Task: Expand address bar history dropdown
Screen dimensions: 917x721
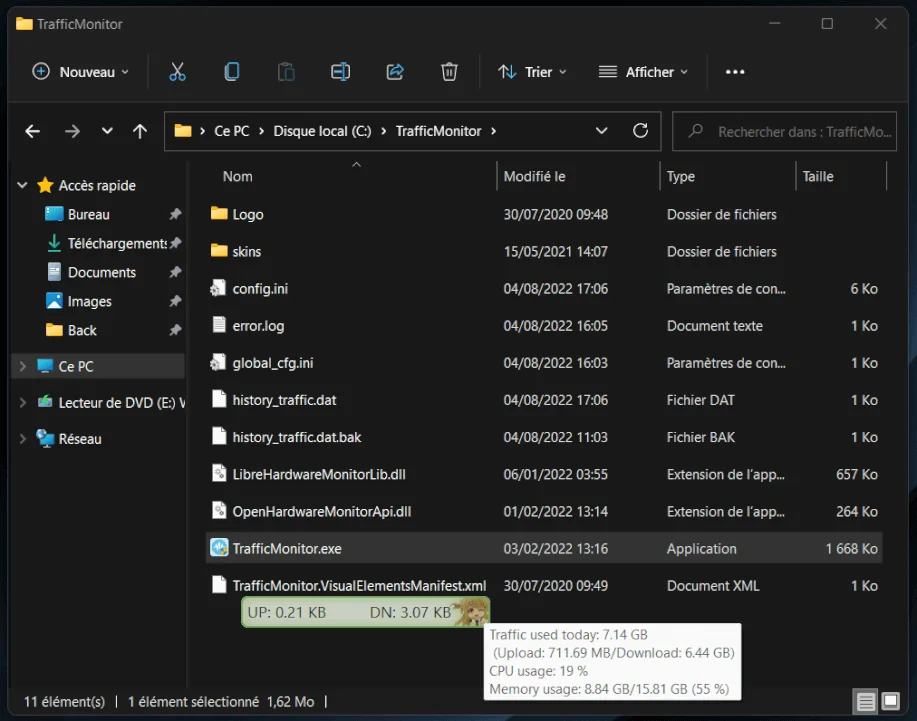Action: (601, 130)
